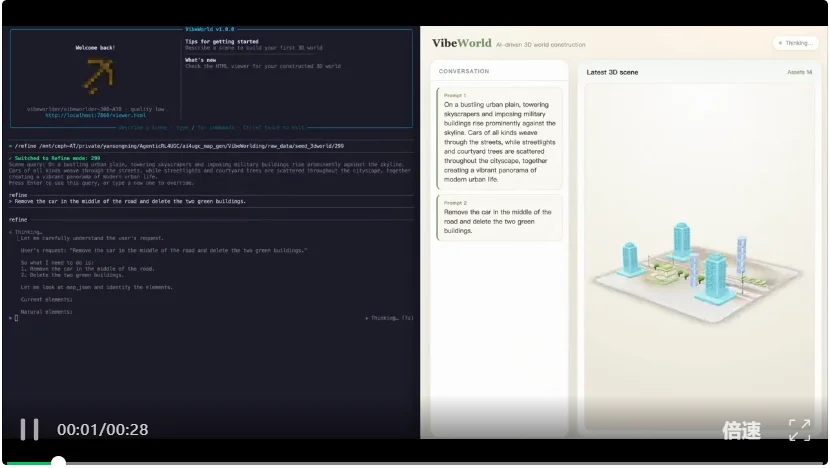Select the Prompt 1 conversation card

click(x=499, y=139)
